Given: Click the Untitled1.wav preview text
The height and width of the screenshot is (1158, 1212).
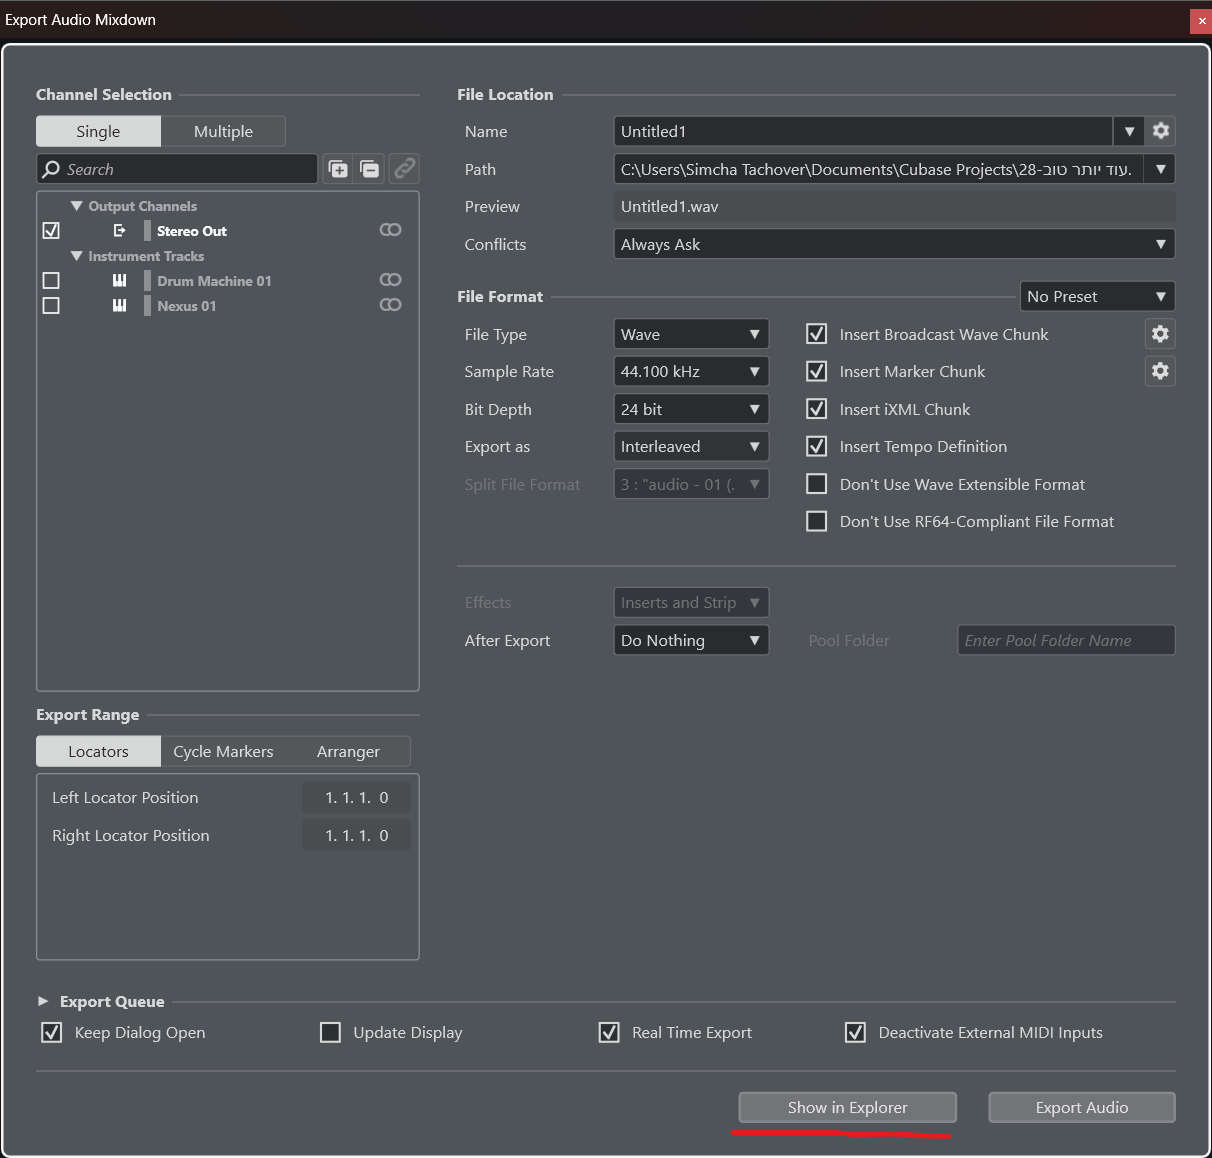Looking at the screenshot, I should pos(669,207).
